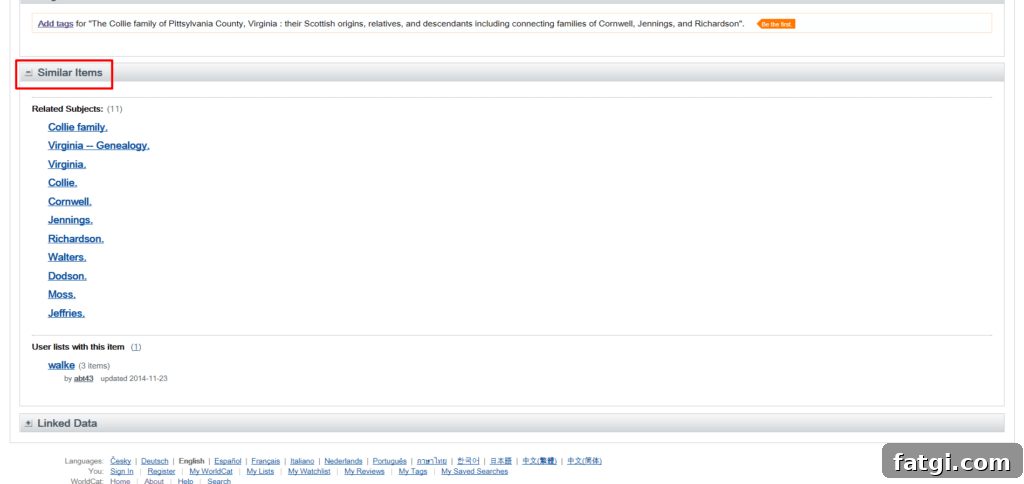Switch language to Italiano
Screen dimensions: 1024x484
(302, 461)
